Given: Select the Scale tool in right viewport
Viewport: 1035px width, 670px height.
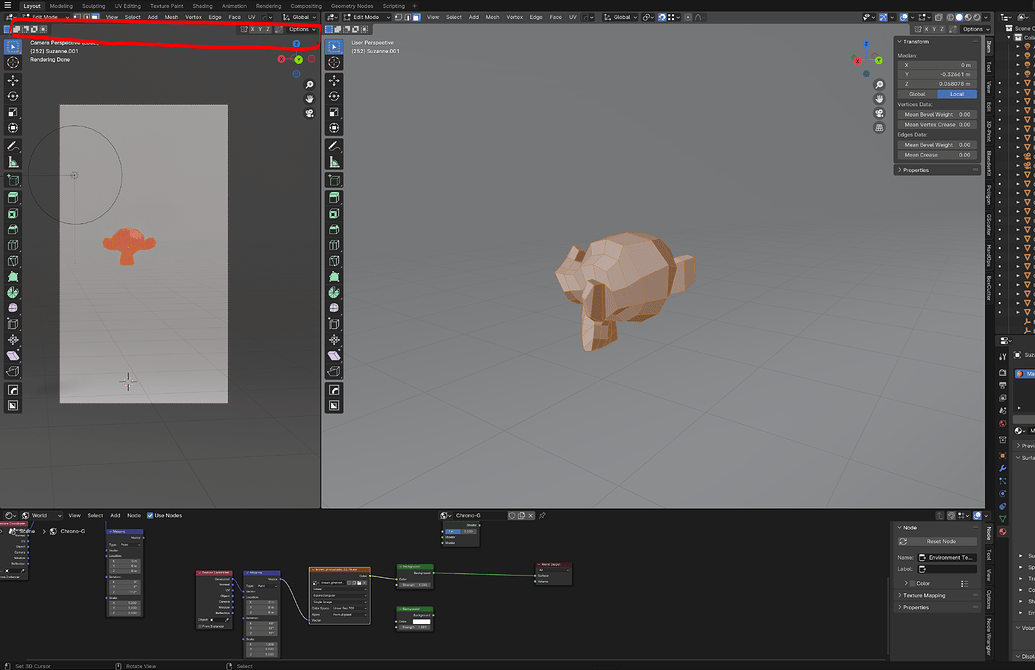Looking at the screenshot, I should coord(334,112).
